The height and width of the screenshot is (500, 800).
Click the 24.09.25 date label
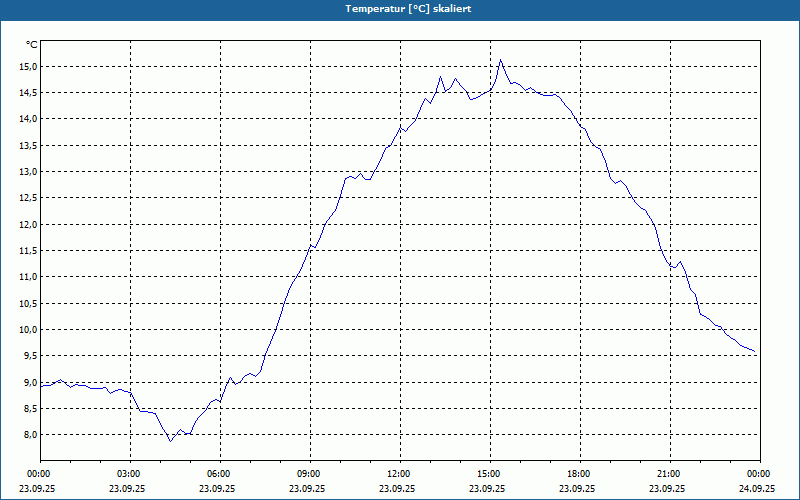[x=757, y=488]
